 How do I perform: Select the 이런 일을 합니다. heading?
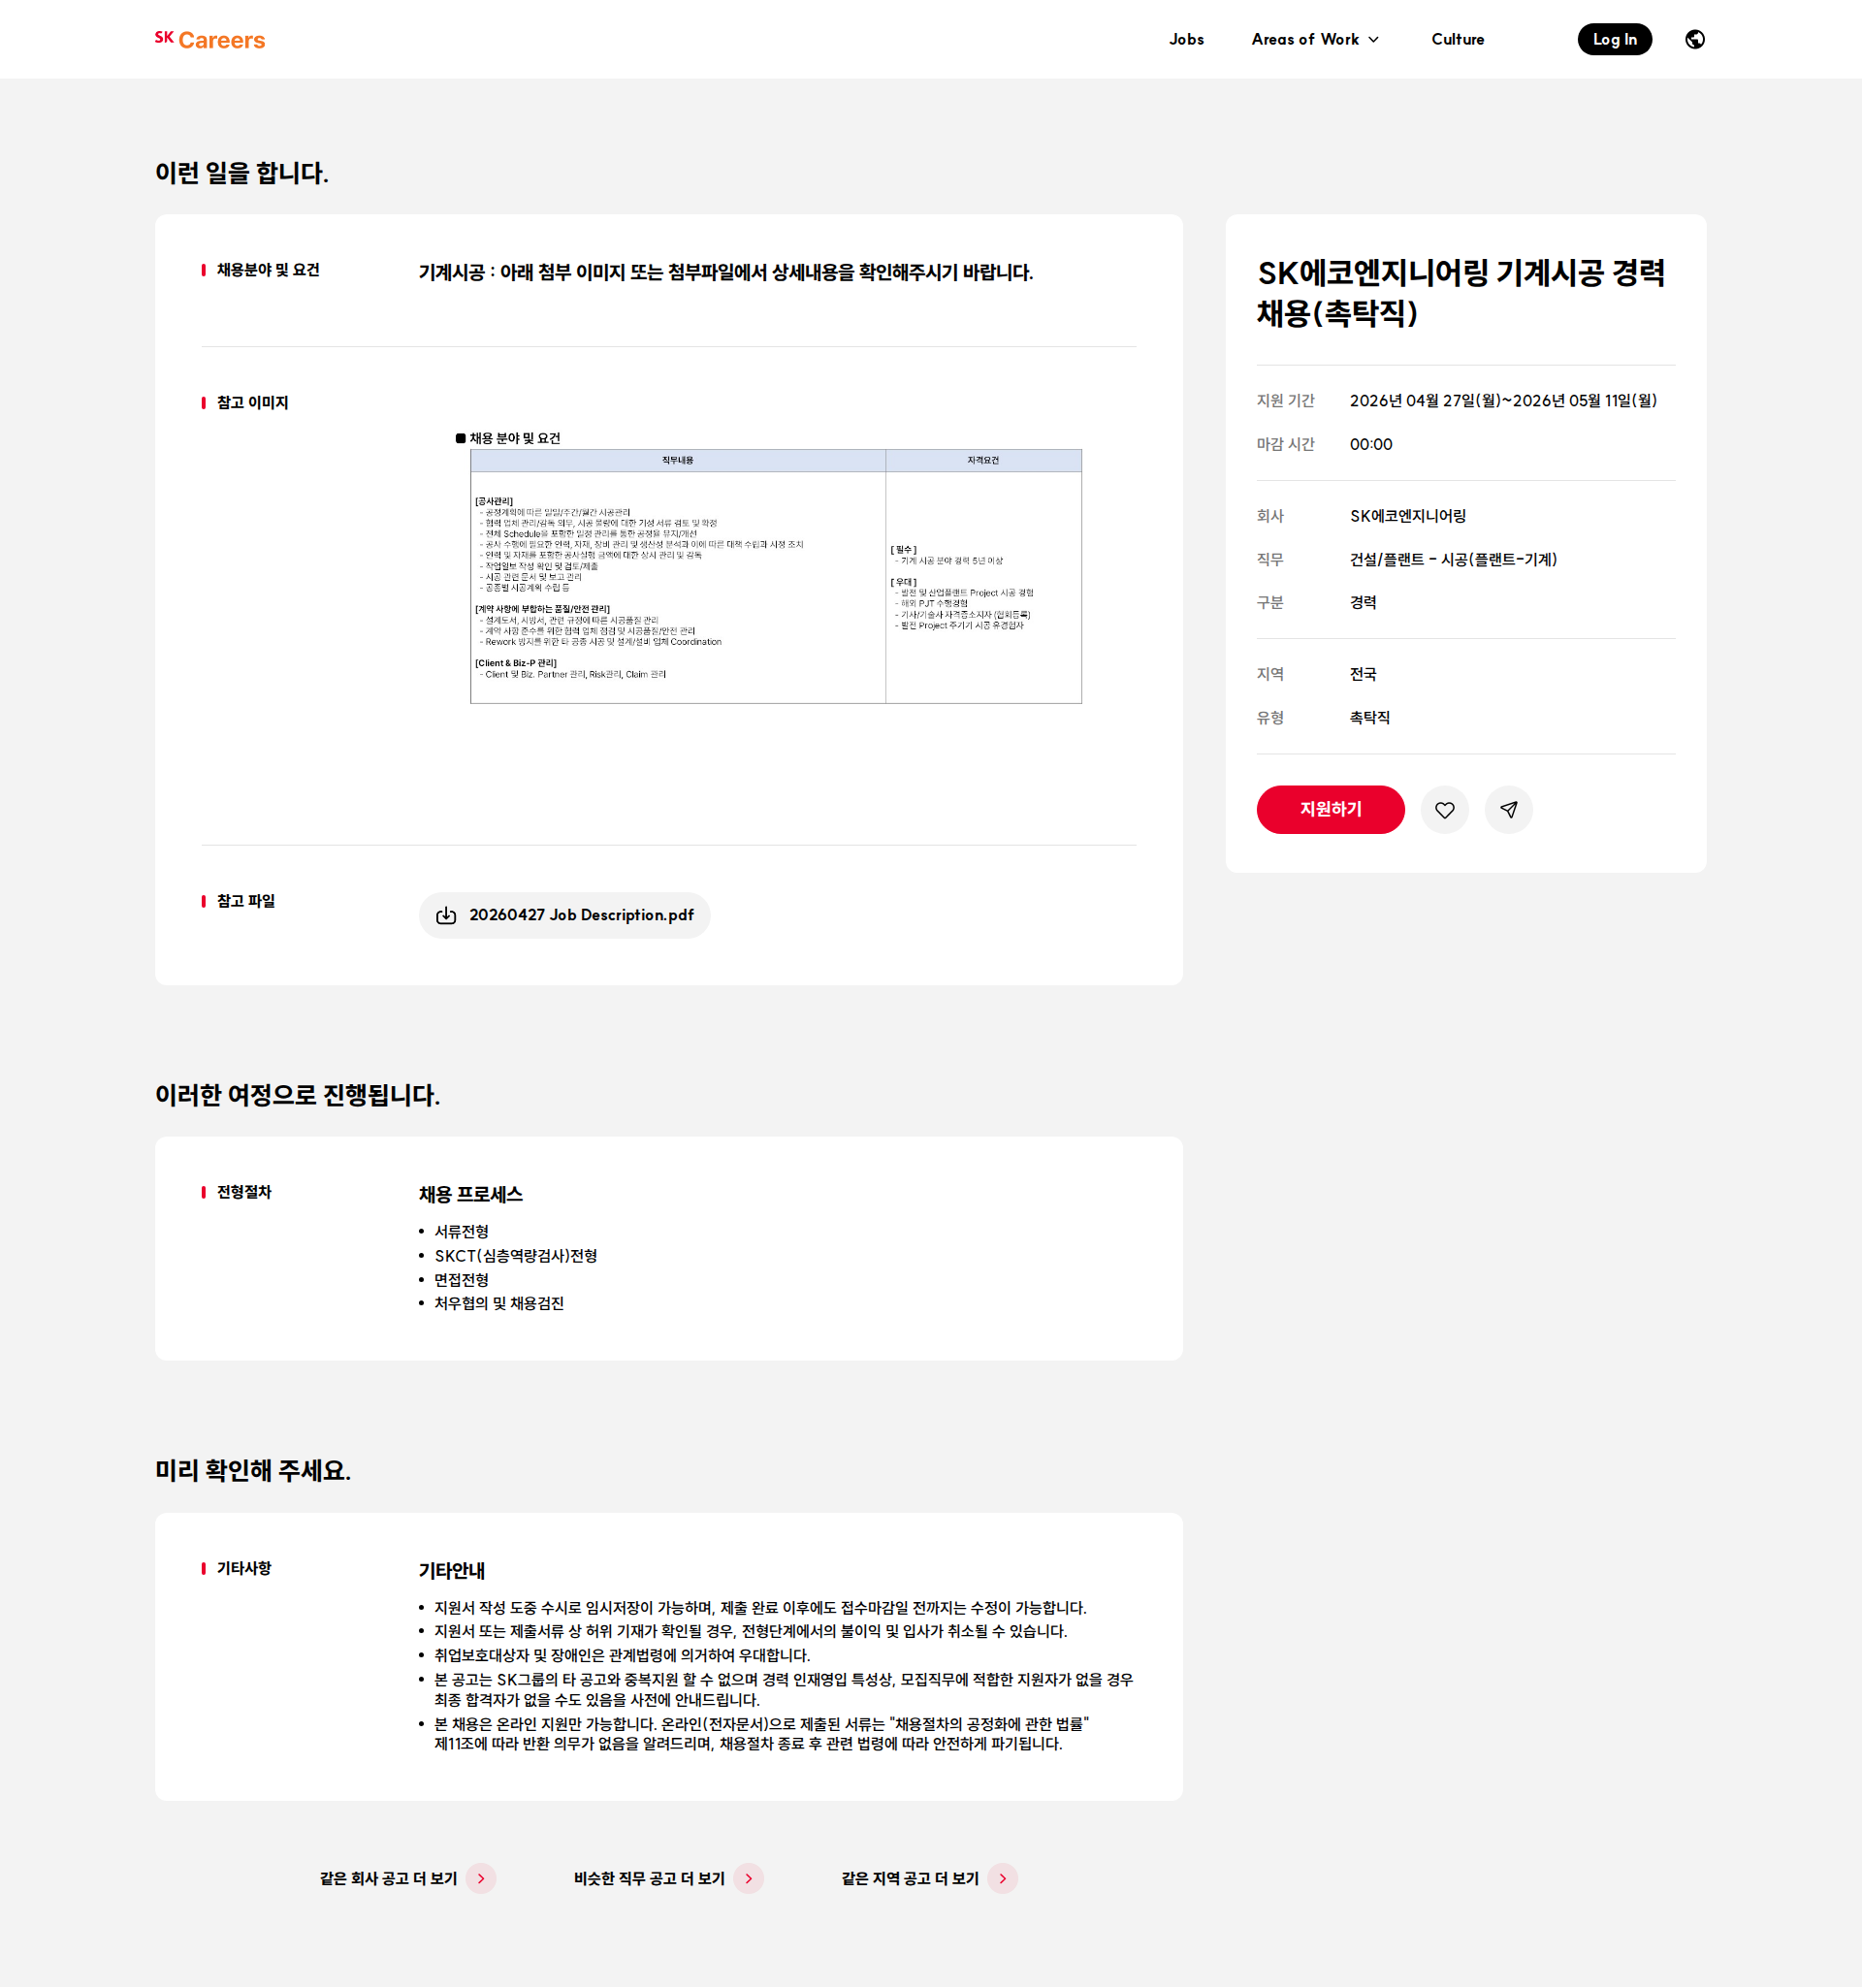(241, 172)
